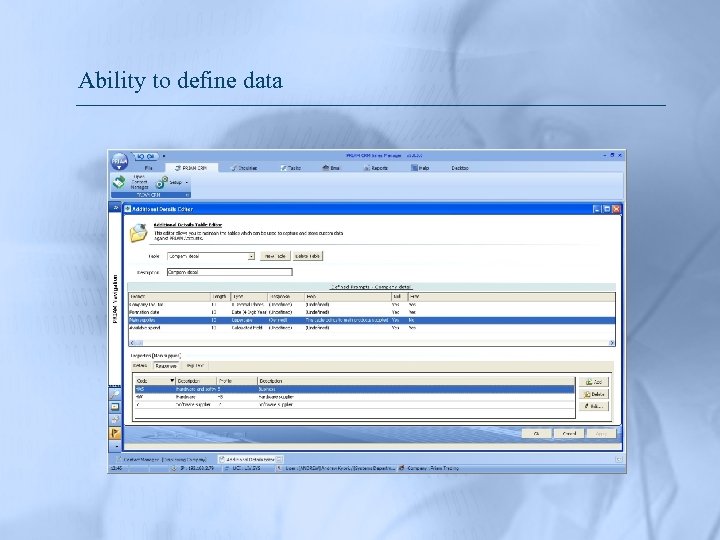Click the Delete Table button
720x540 pixels.
(308, 256)
